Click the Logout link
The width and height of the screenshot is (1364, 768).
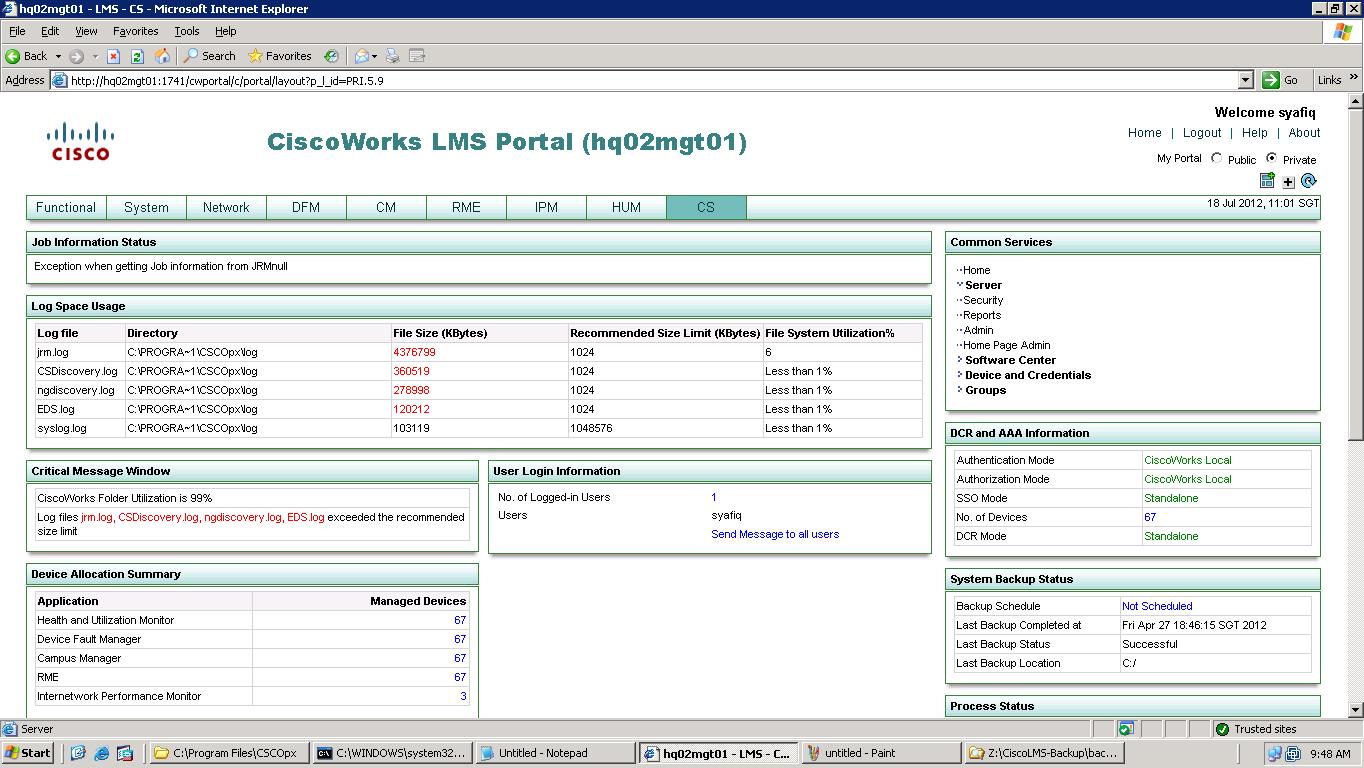[x=1202, y=133]
